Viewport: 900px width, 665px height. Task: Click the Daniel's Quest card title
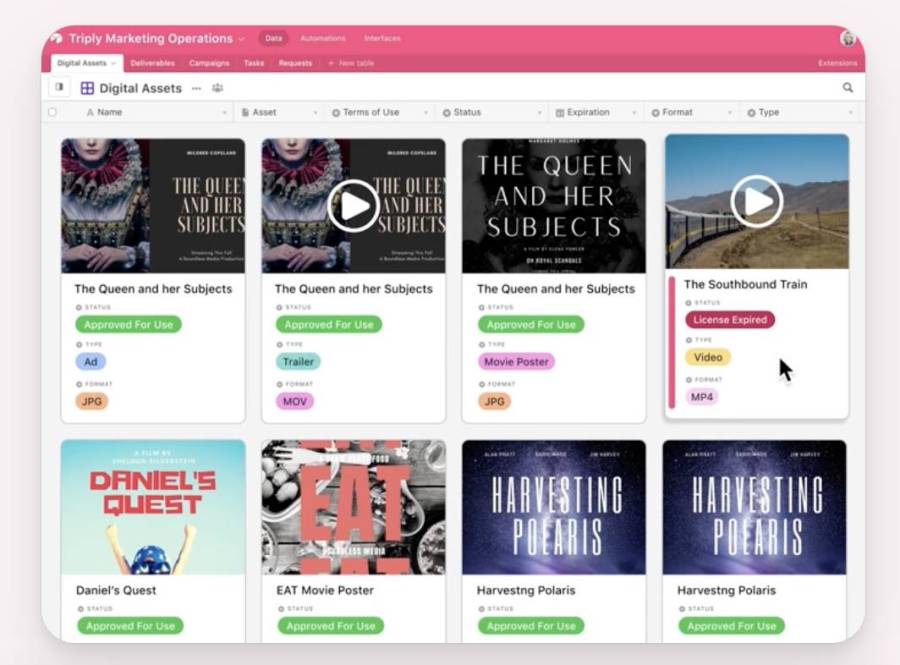(116, 590)
